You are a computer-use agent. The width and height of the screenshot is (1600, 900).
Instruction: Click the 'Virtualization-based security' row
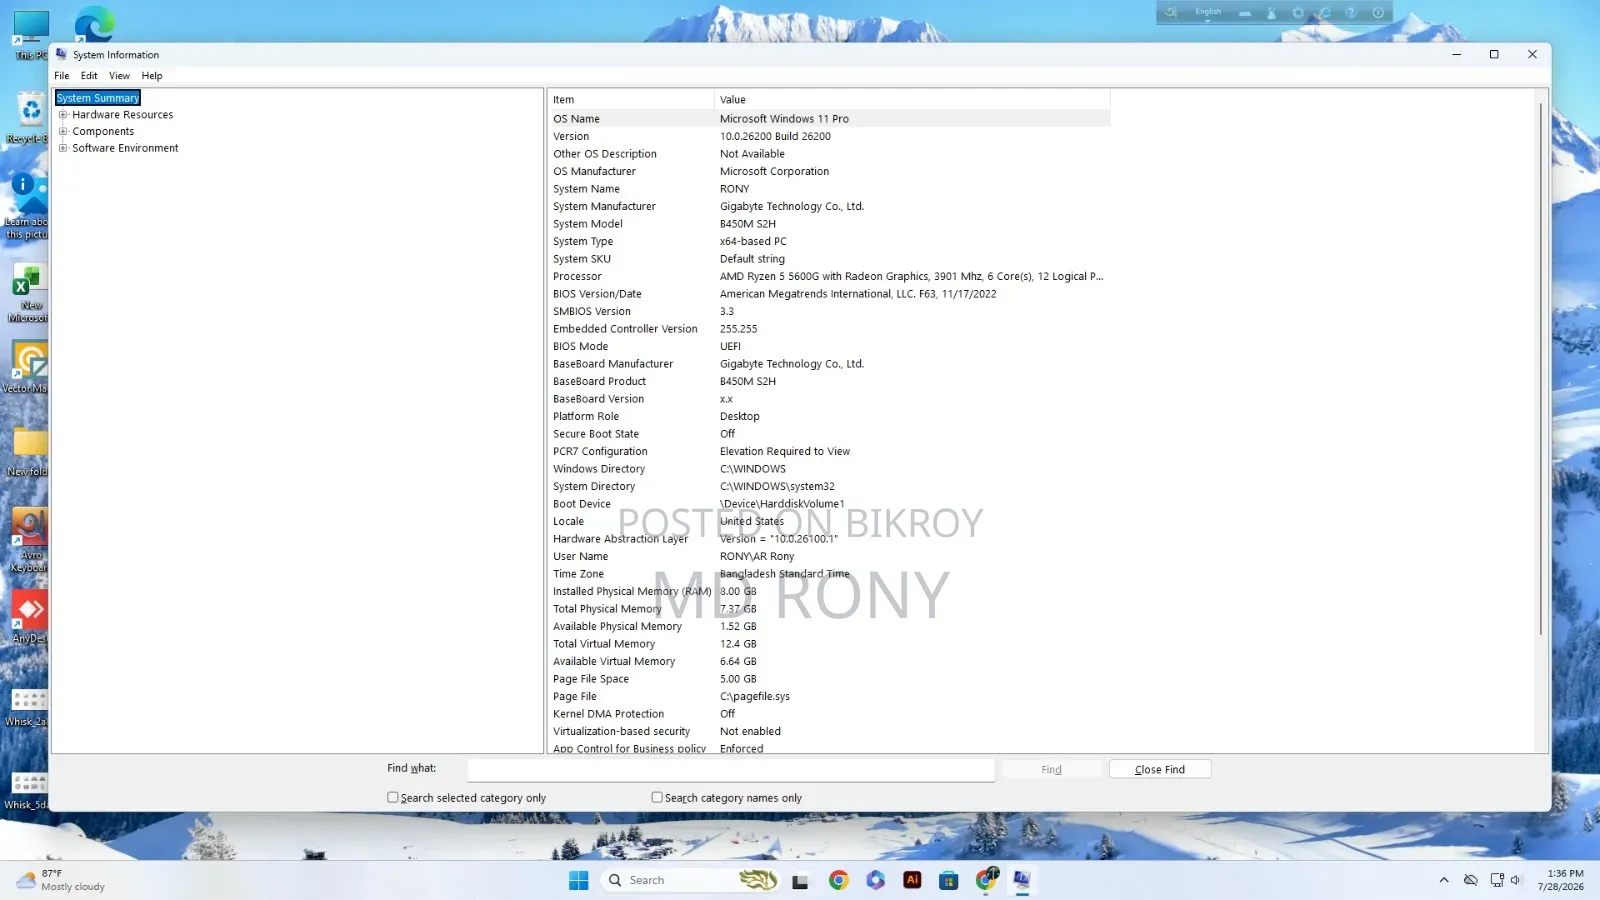click(829, 732)
